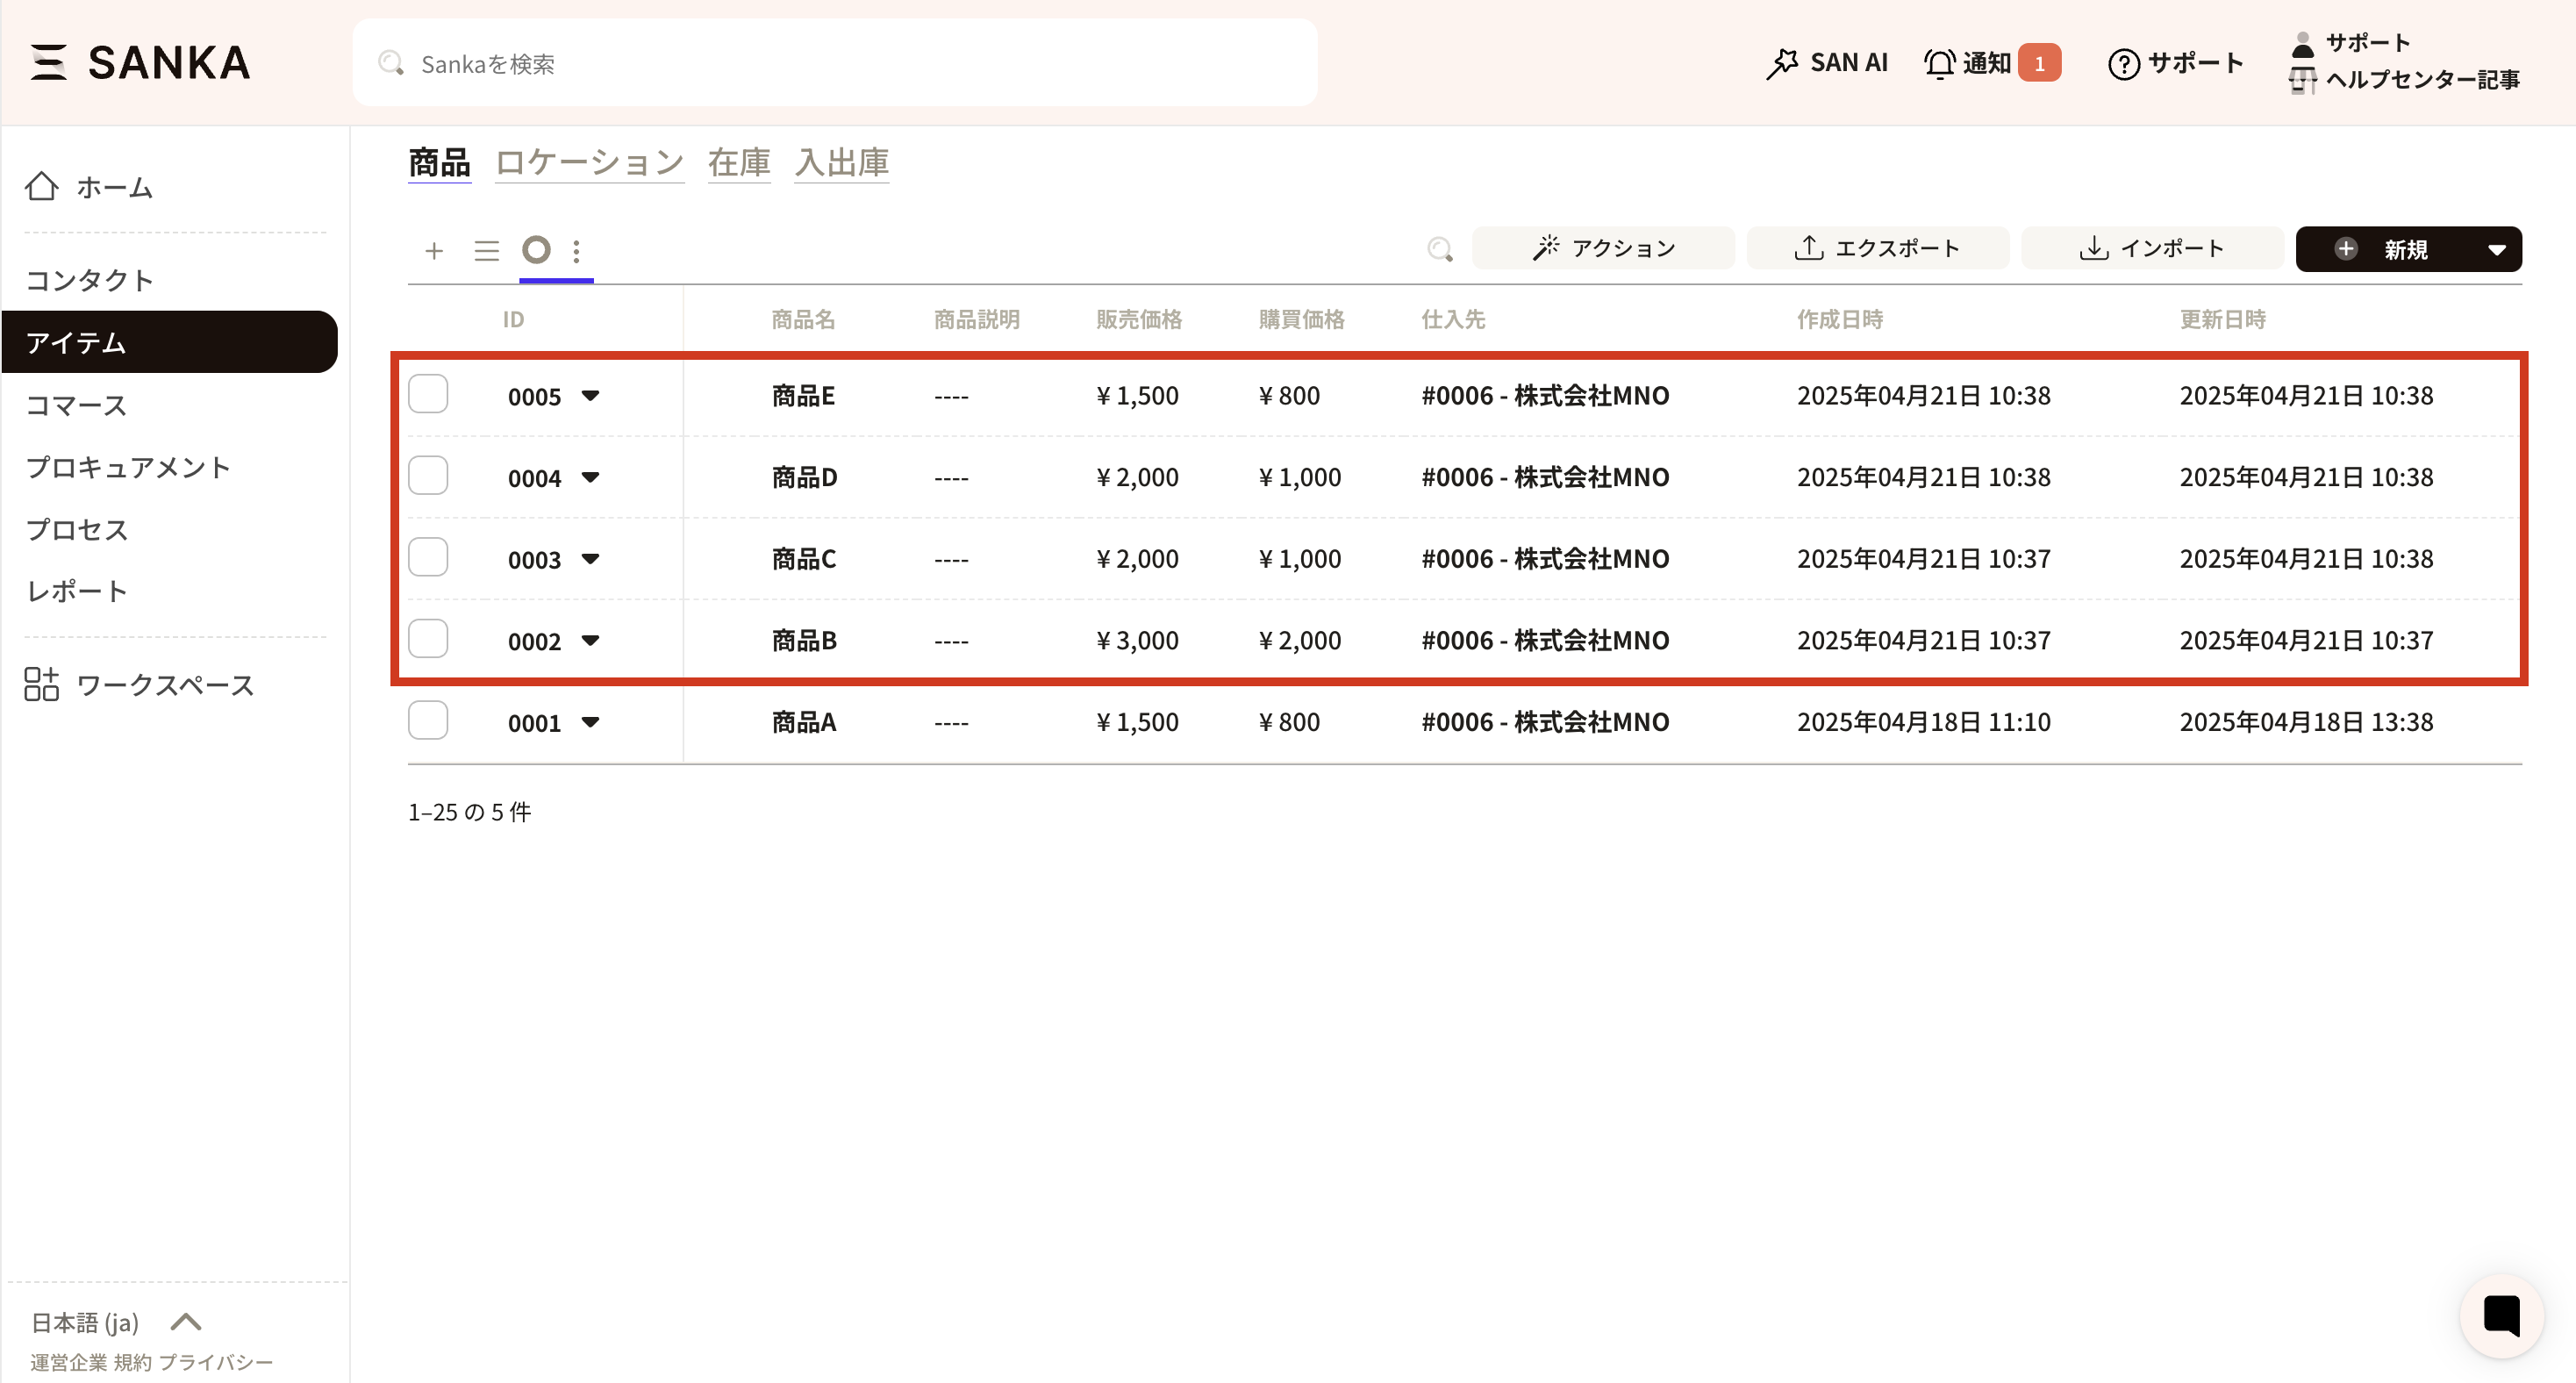The image size is (2576, 1383).
Task: Click the magnifier icon in Sanka search bar
Action: 391,63
